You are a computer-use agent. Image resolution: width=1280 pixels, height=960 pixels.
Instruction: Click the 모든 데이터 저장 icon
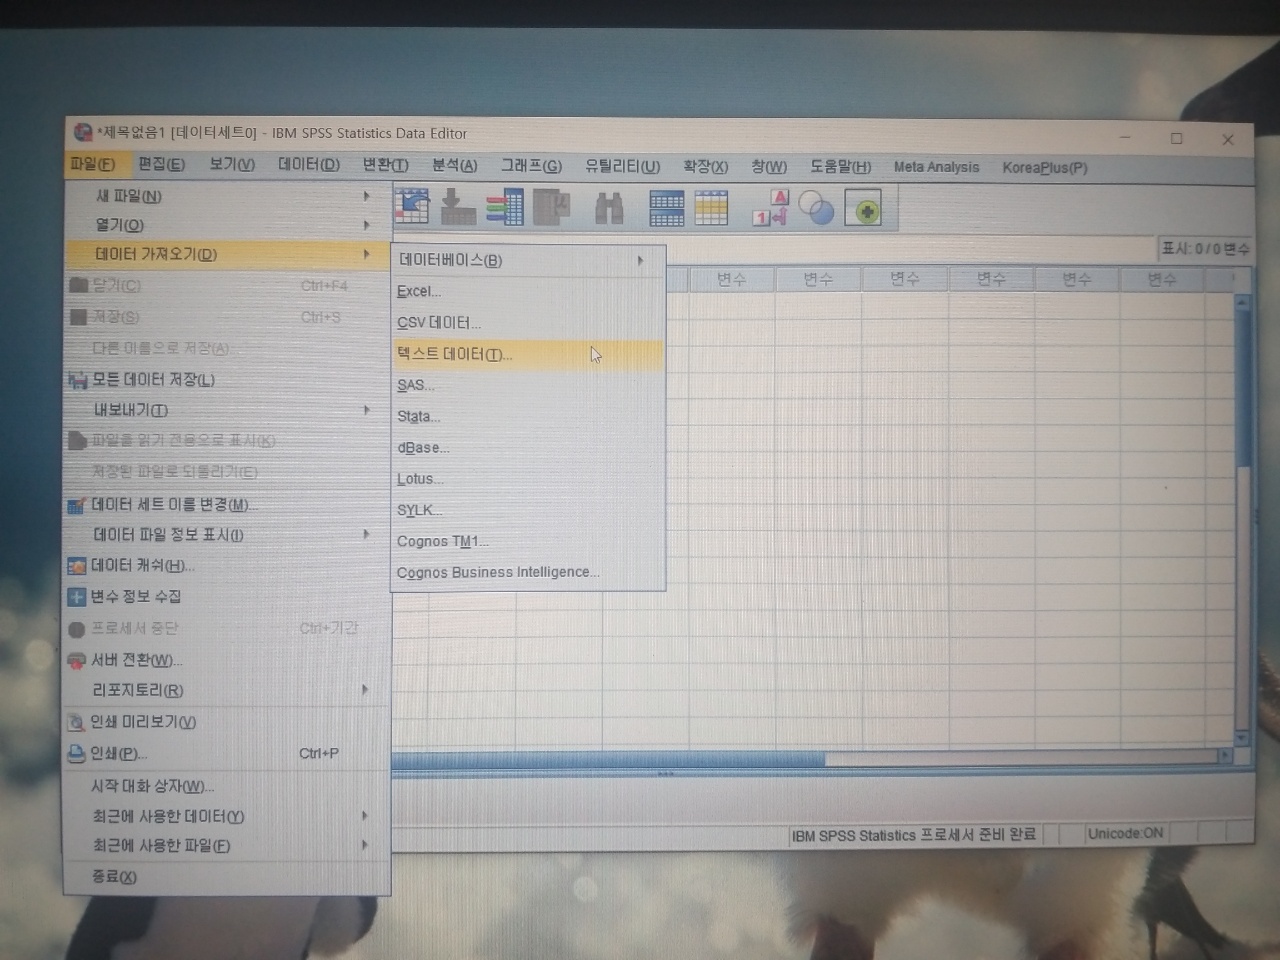coord(77,380)
